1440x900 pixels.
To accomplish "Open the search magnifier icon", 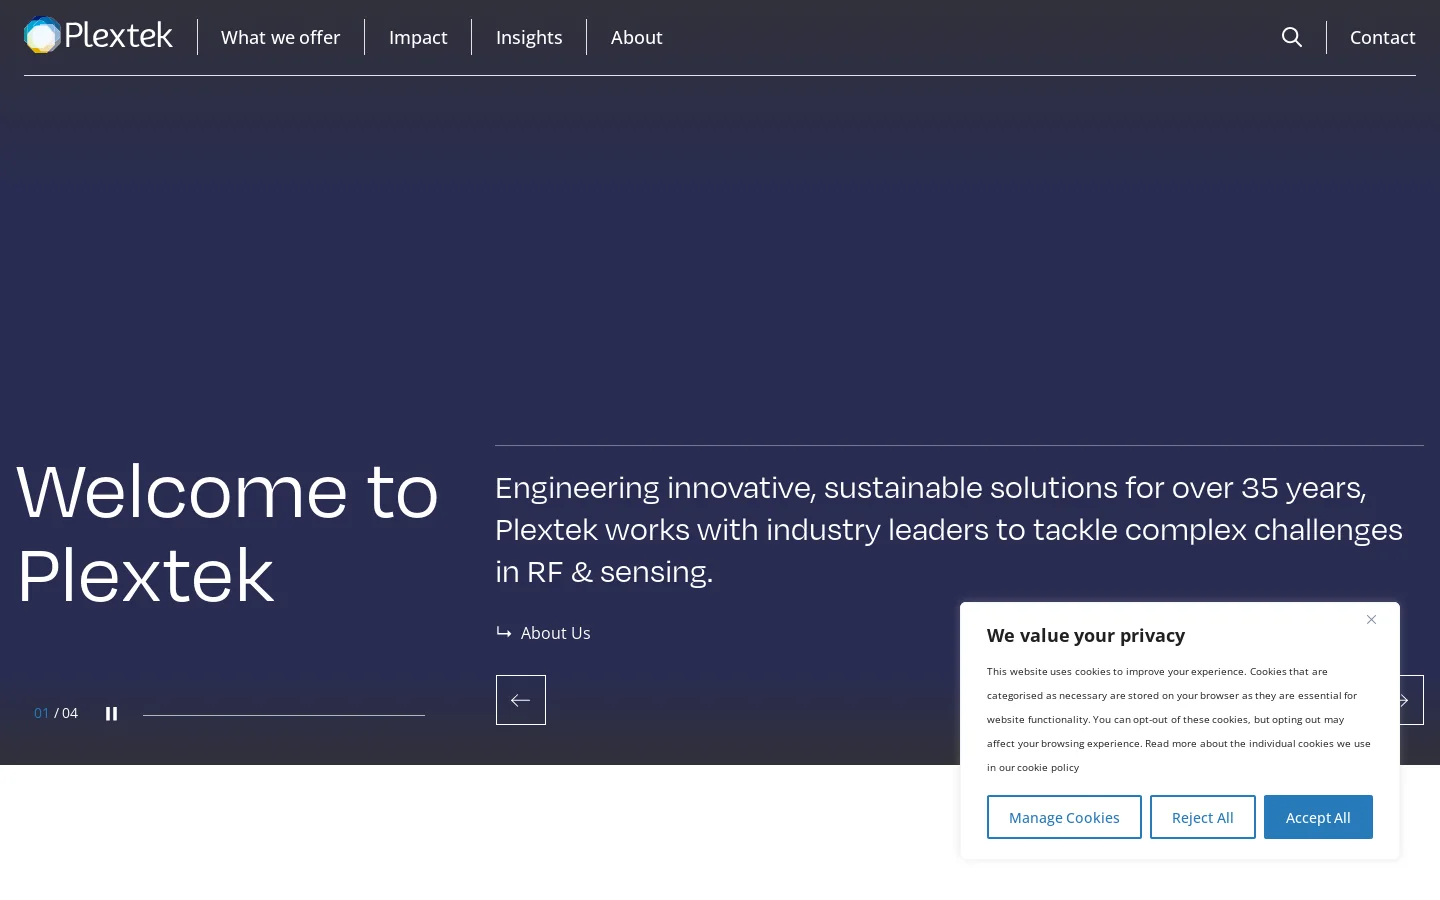I will tap(1292, 37).
